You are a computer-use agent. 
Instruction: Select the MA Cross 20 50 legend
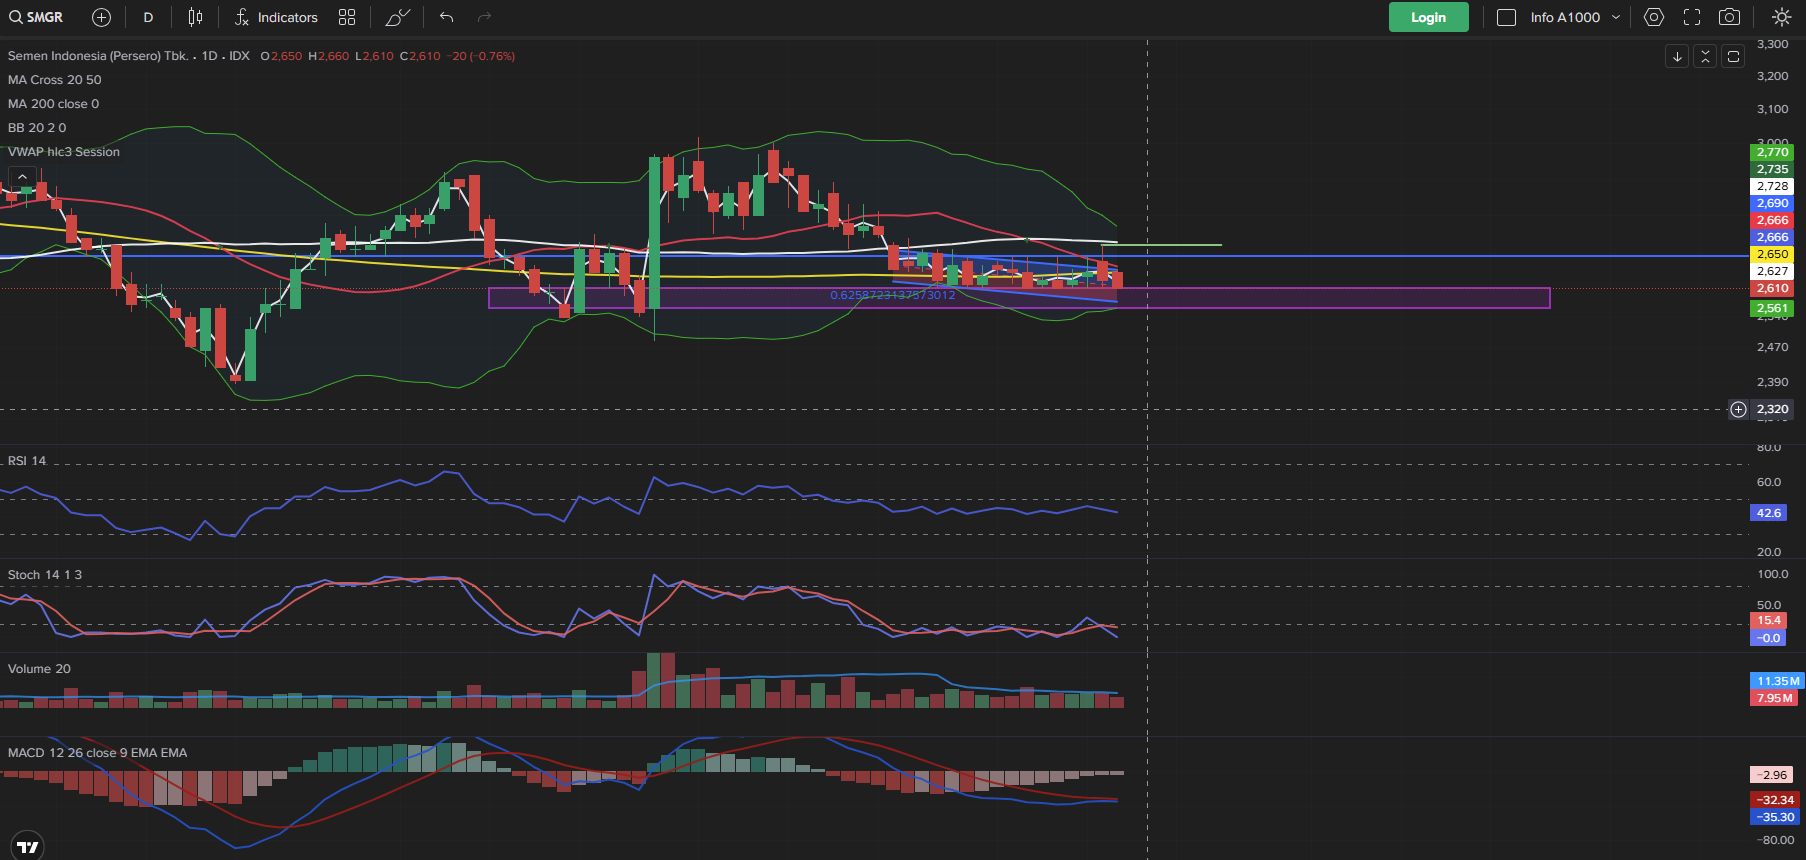(x=55, y=80)
